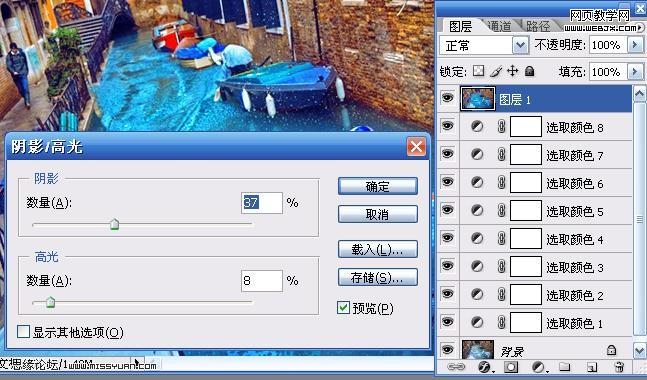Select the layer named 选取颜色 3
This screenshot has width=647, height=380.
[575, 267]
